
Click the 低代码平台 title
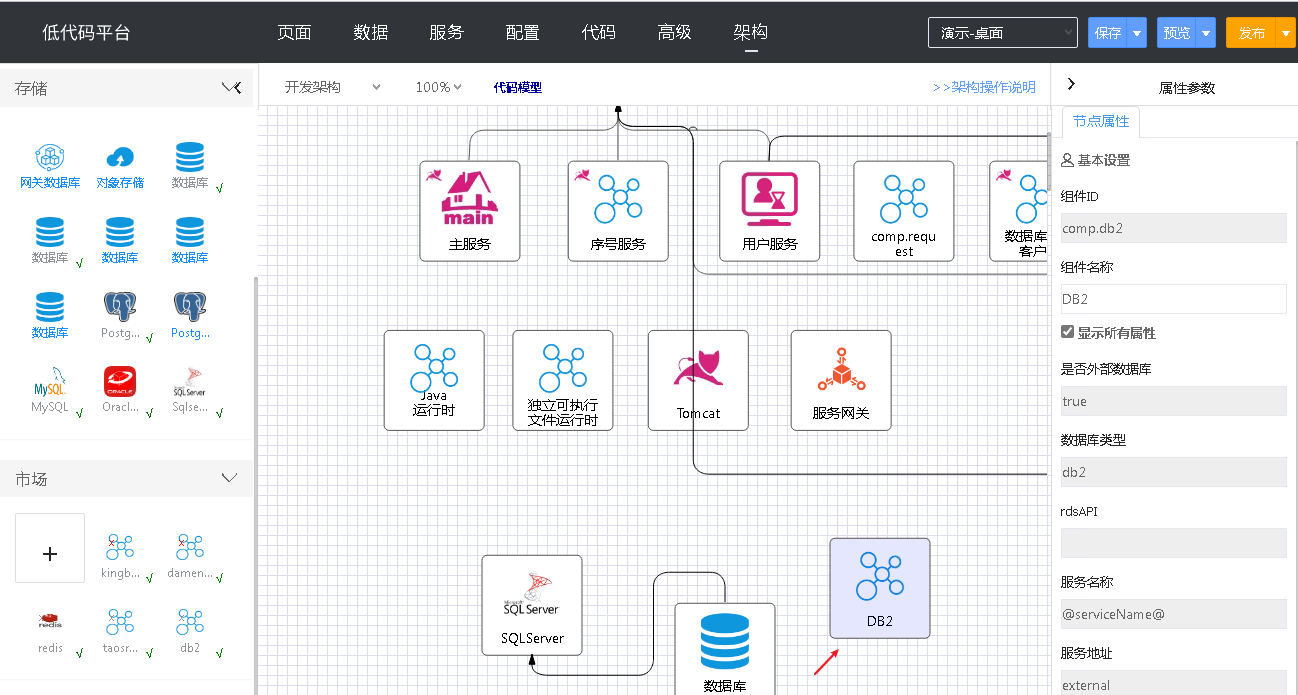86,33
